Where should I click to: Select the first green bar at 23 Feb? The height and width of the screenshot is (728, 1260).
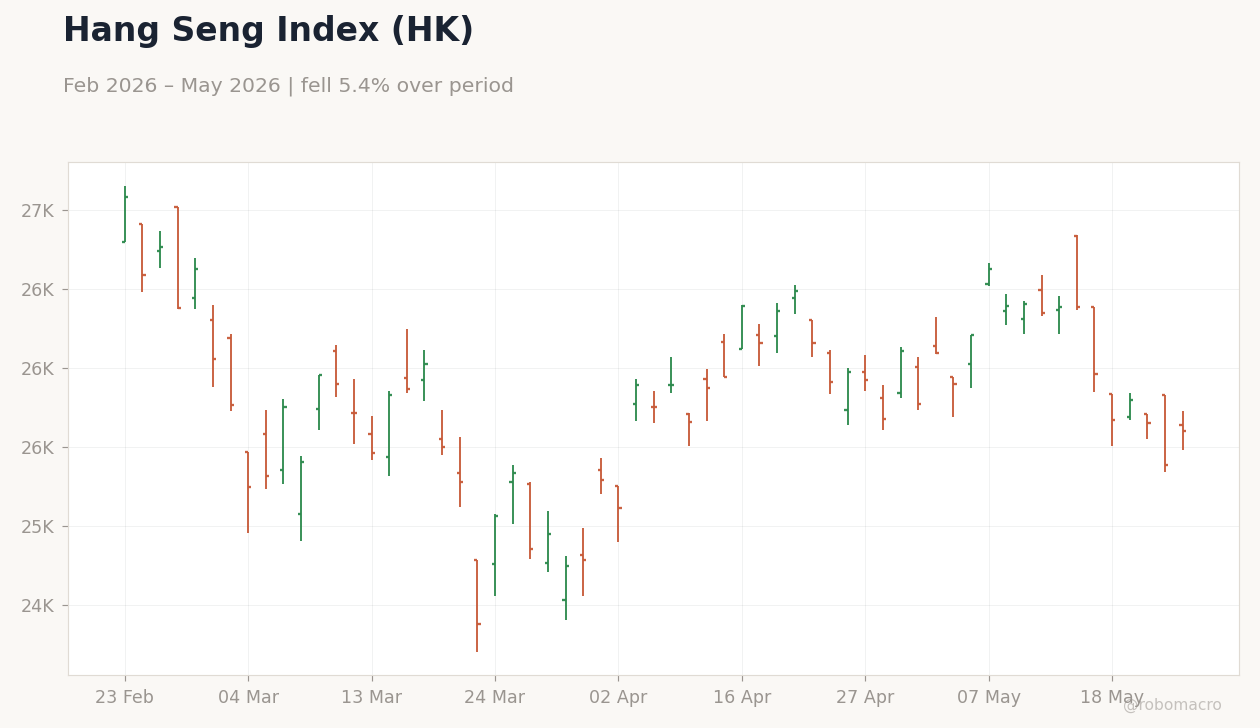coord(125,214)
